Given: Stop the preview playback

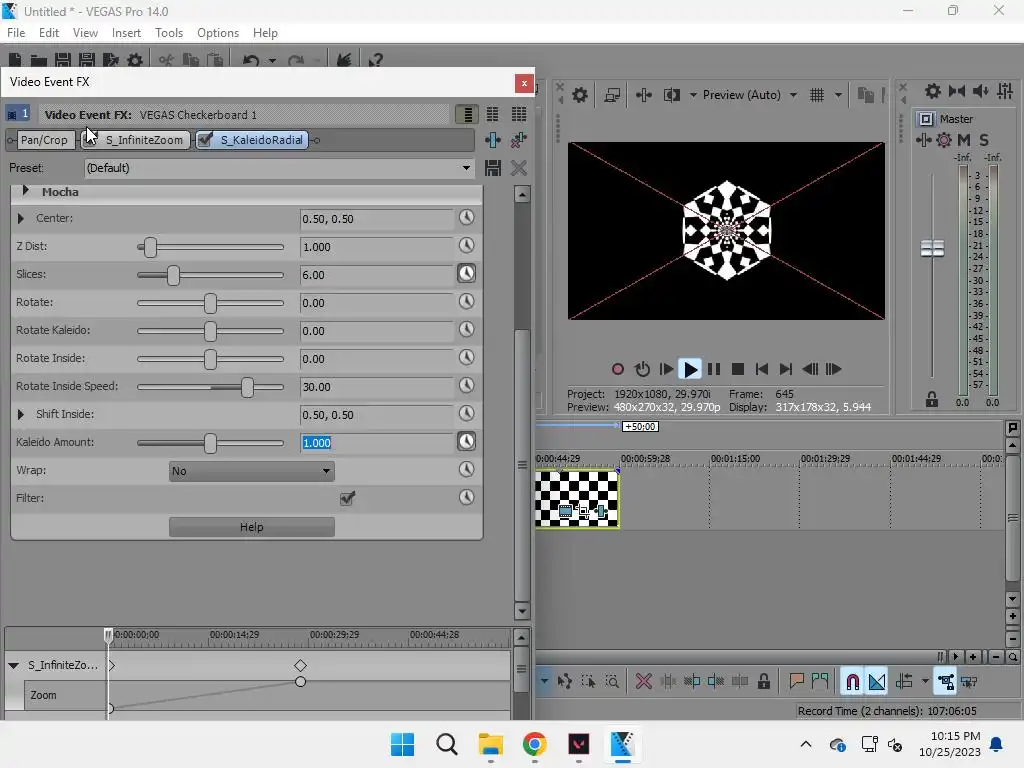Looking at the screenshot, I should 738,369.
